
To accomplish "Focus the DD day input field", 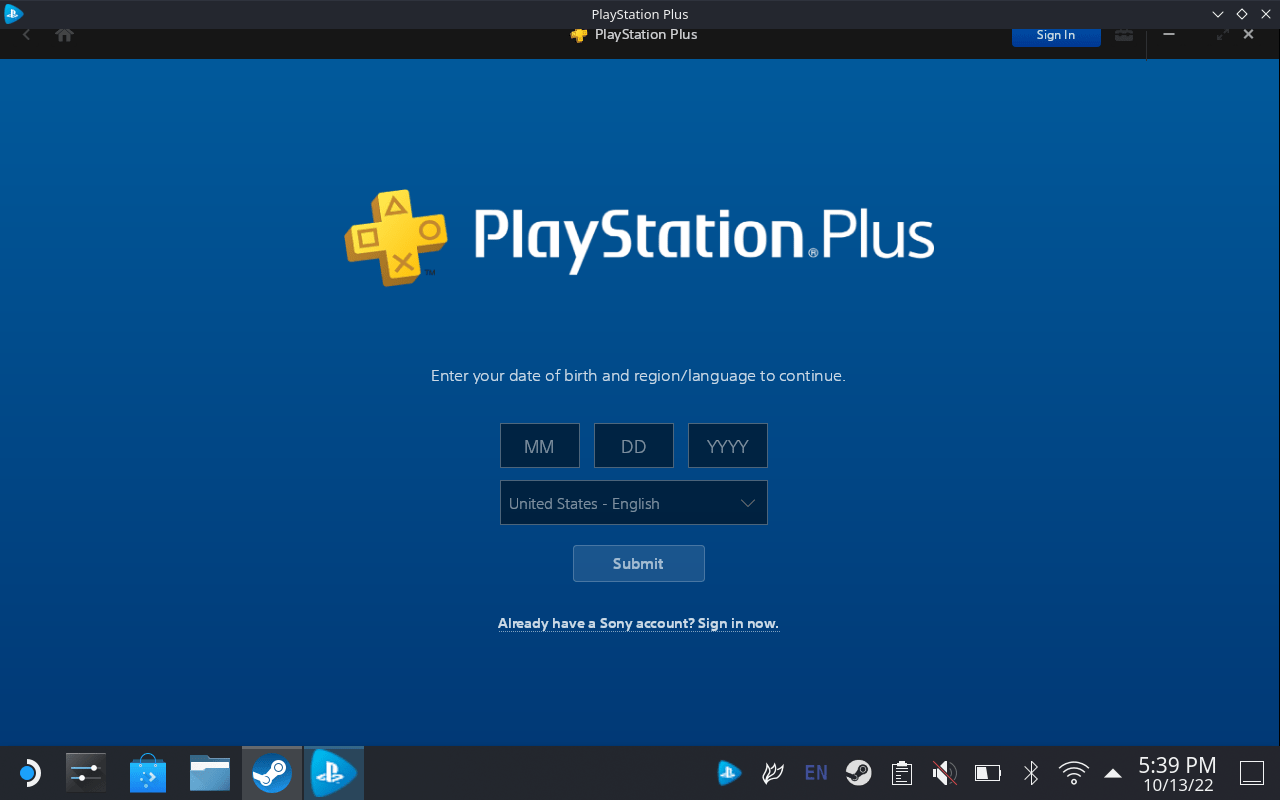I will 634,446.
